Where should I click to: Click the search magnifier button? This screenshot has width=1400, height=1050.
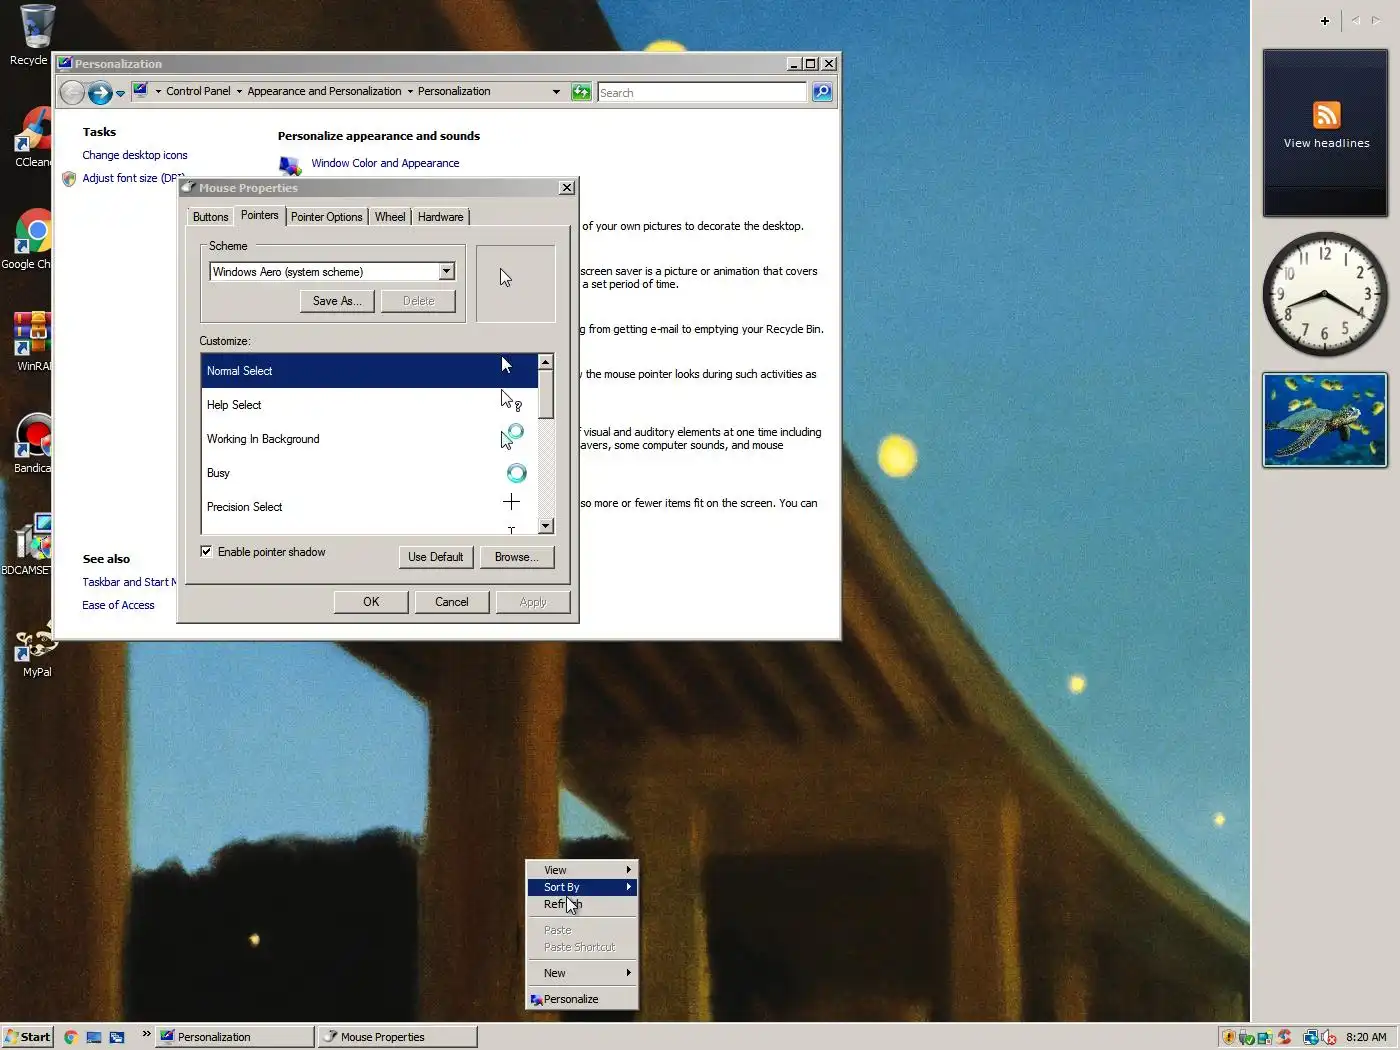[822, 92]
